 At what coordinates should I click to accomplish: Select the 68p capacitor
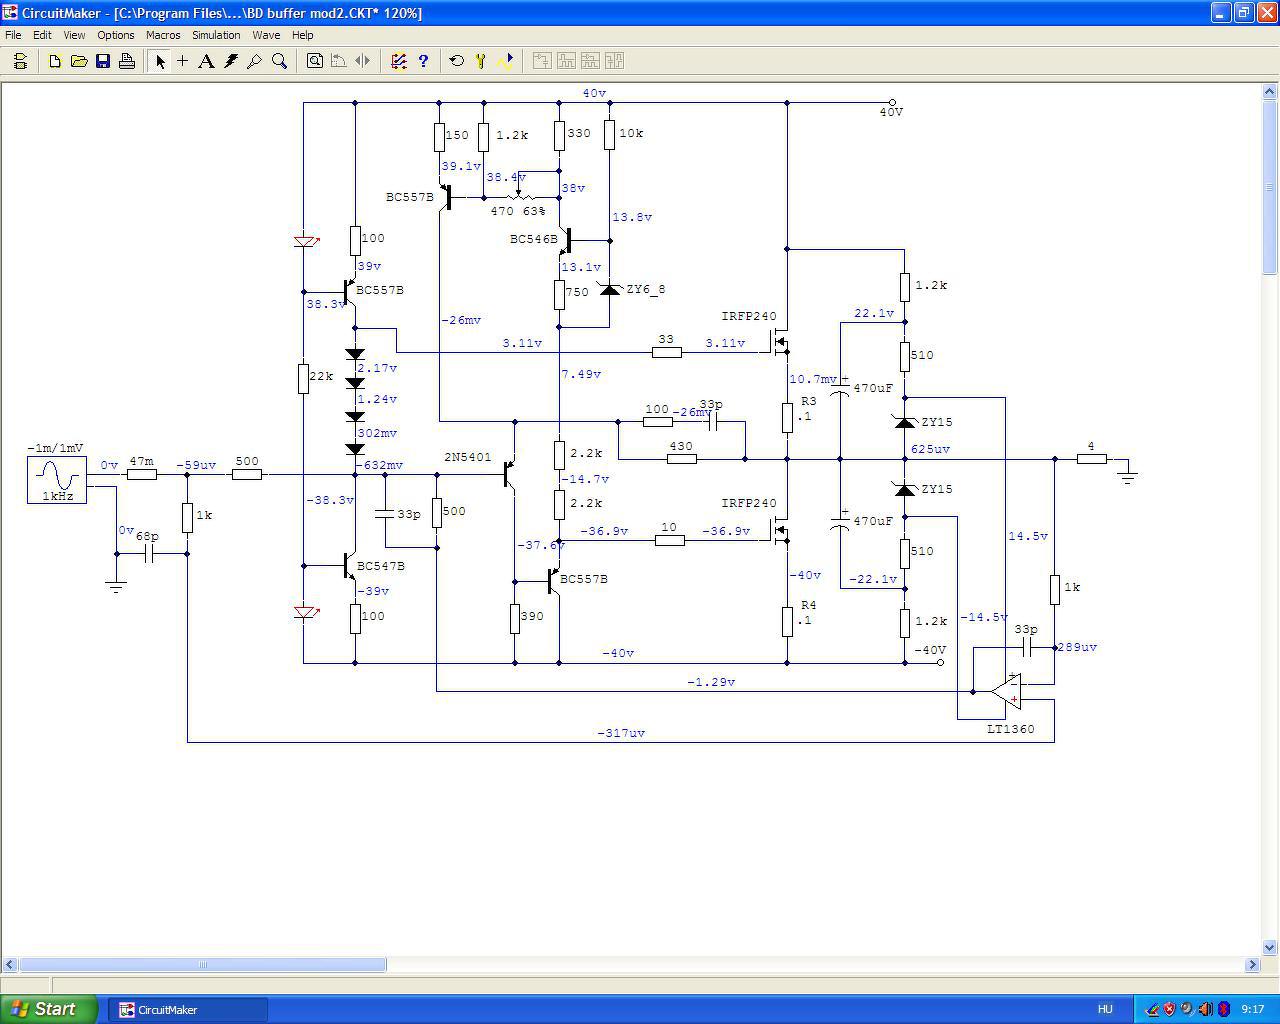[148, 553]
